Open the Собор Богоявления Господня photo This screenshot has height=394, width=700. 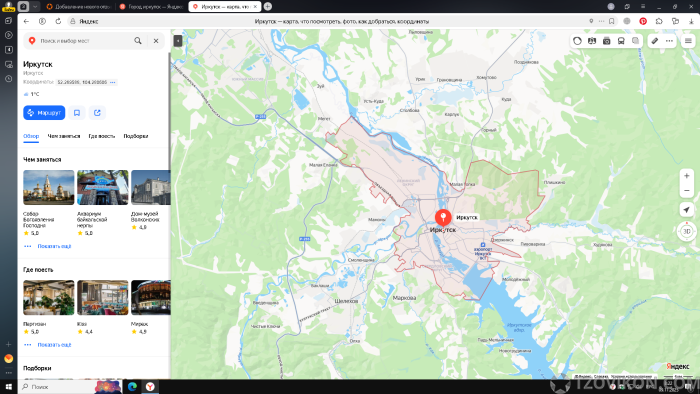point(49,187)
